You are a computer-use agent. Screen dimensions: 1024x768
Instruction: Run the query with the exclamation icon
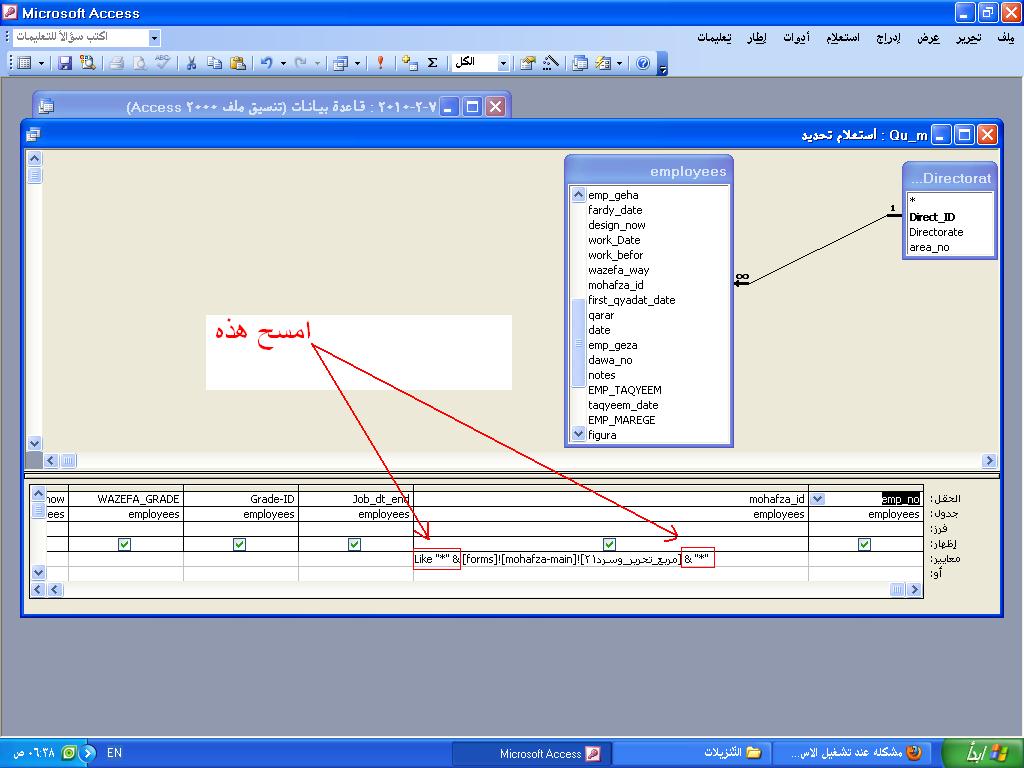pyautogui.click(x=380, y=63)
